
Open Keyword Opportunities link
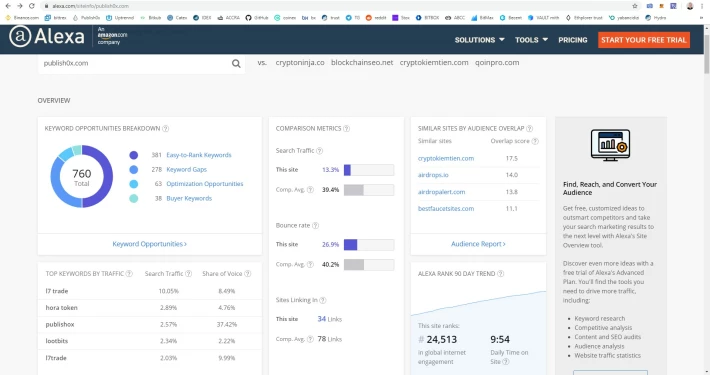click(149, 244)
